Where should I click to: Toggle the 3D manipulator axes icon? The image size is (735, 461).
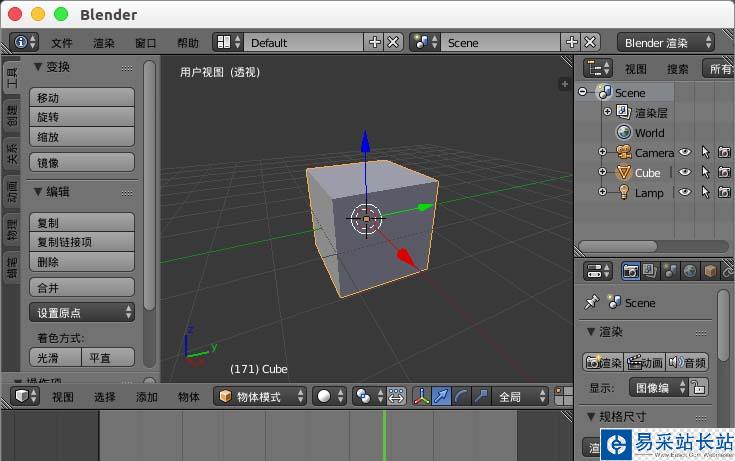coord(421,396)
